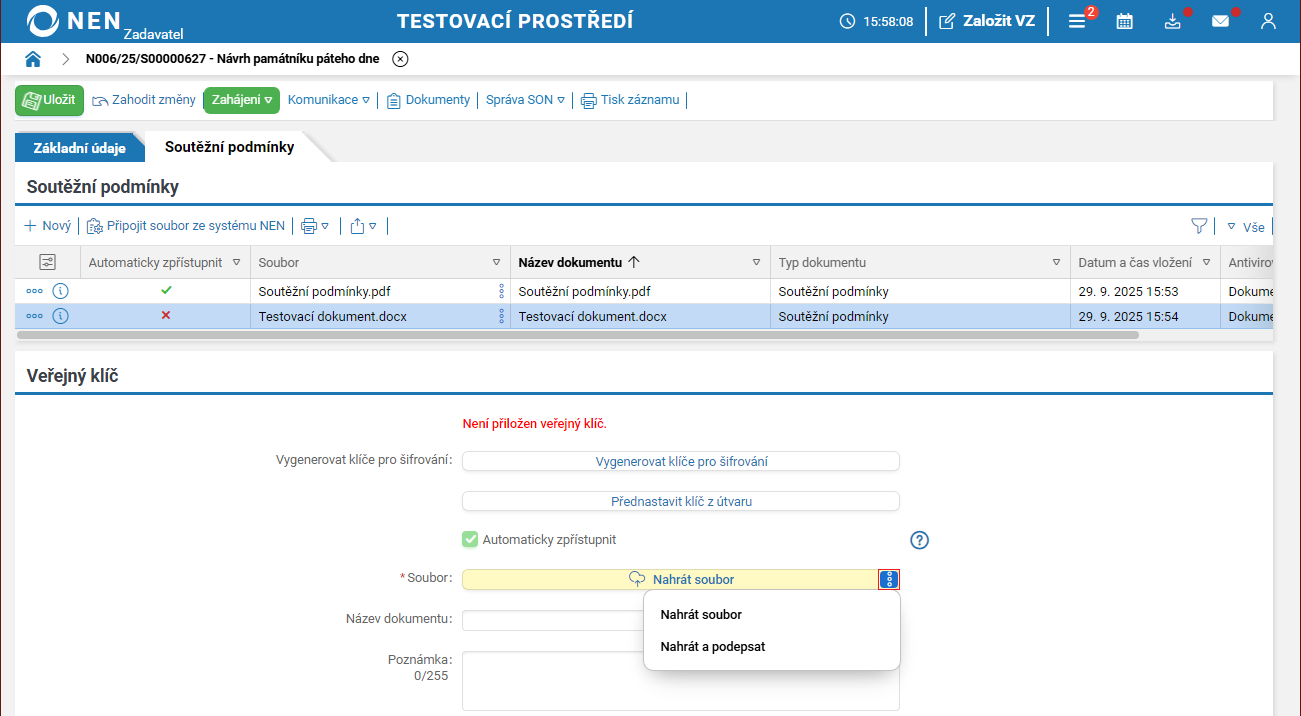The image size is (1301, 716).
Task: Click Vygenerovat klíče pro šifrování button
Action: [681, 461]
